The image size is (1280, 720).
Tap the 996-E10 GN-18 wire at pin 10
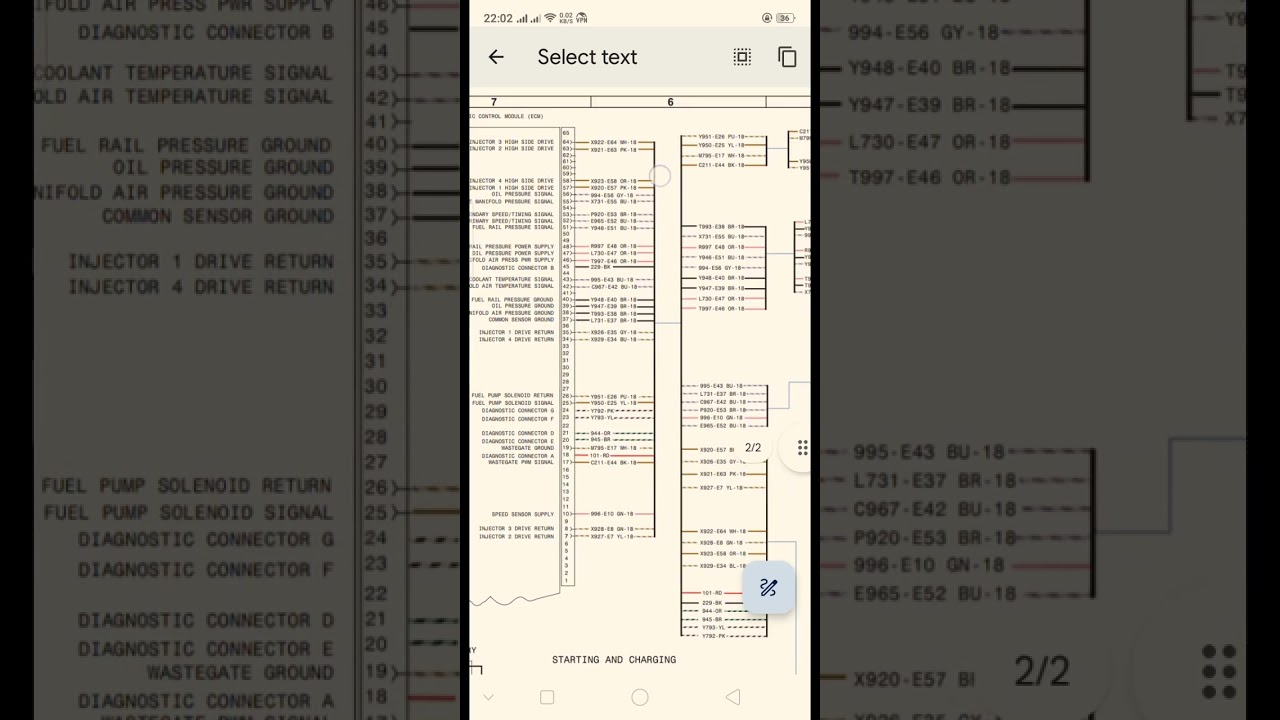[612, 514]
